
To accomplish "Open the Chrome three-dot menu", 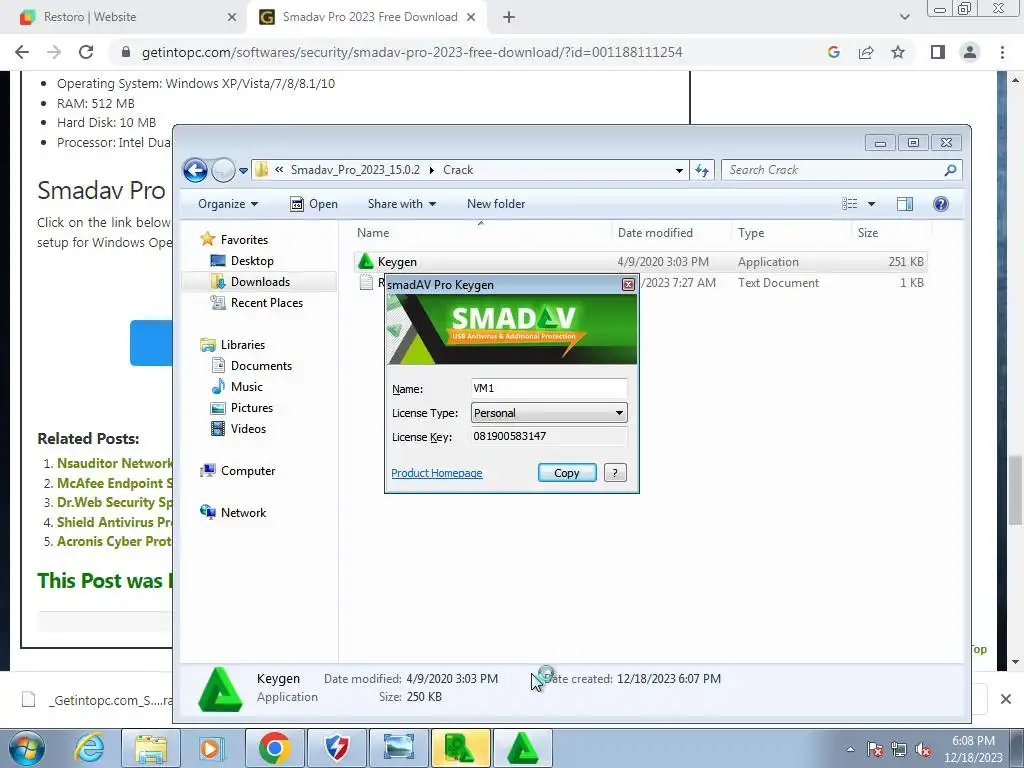I will point(1002,52).
